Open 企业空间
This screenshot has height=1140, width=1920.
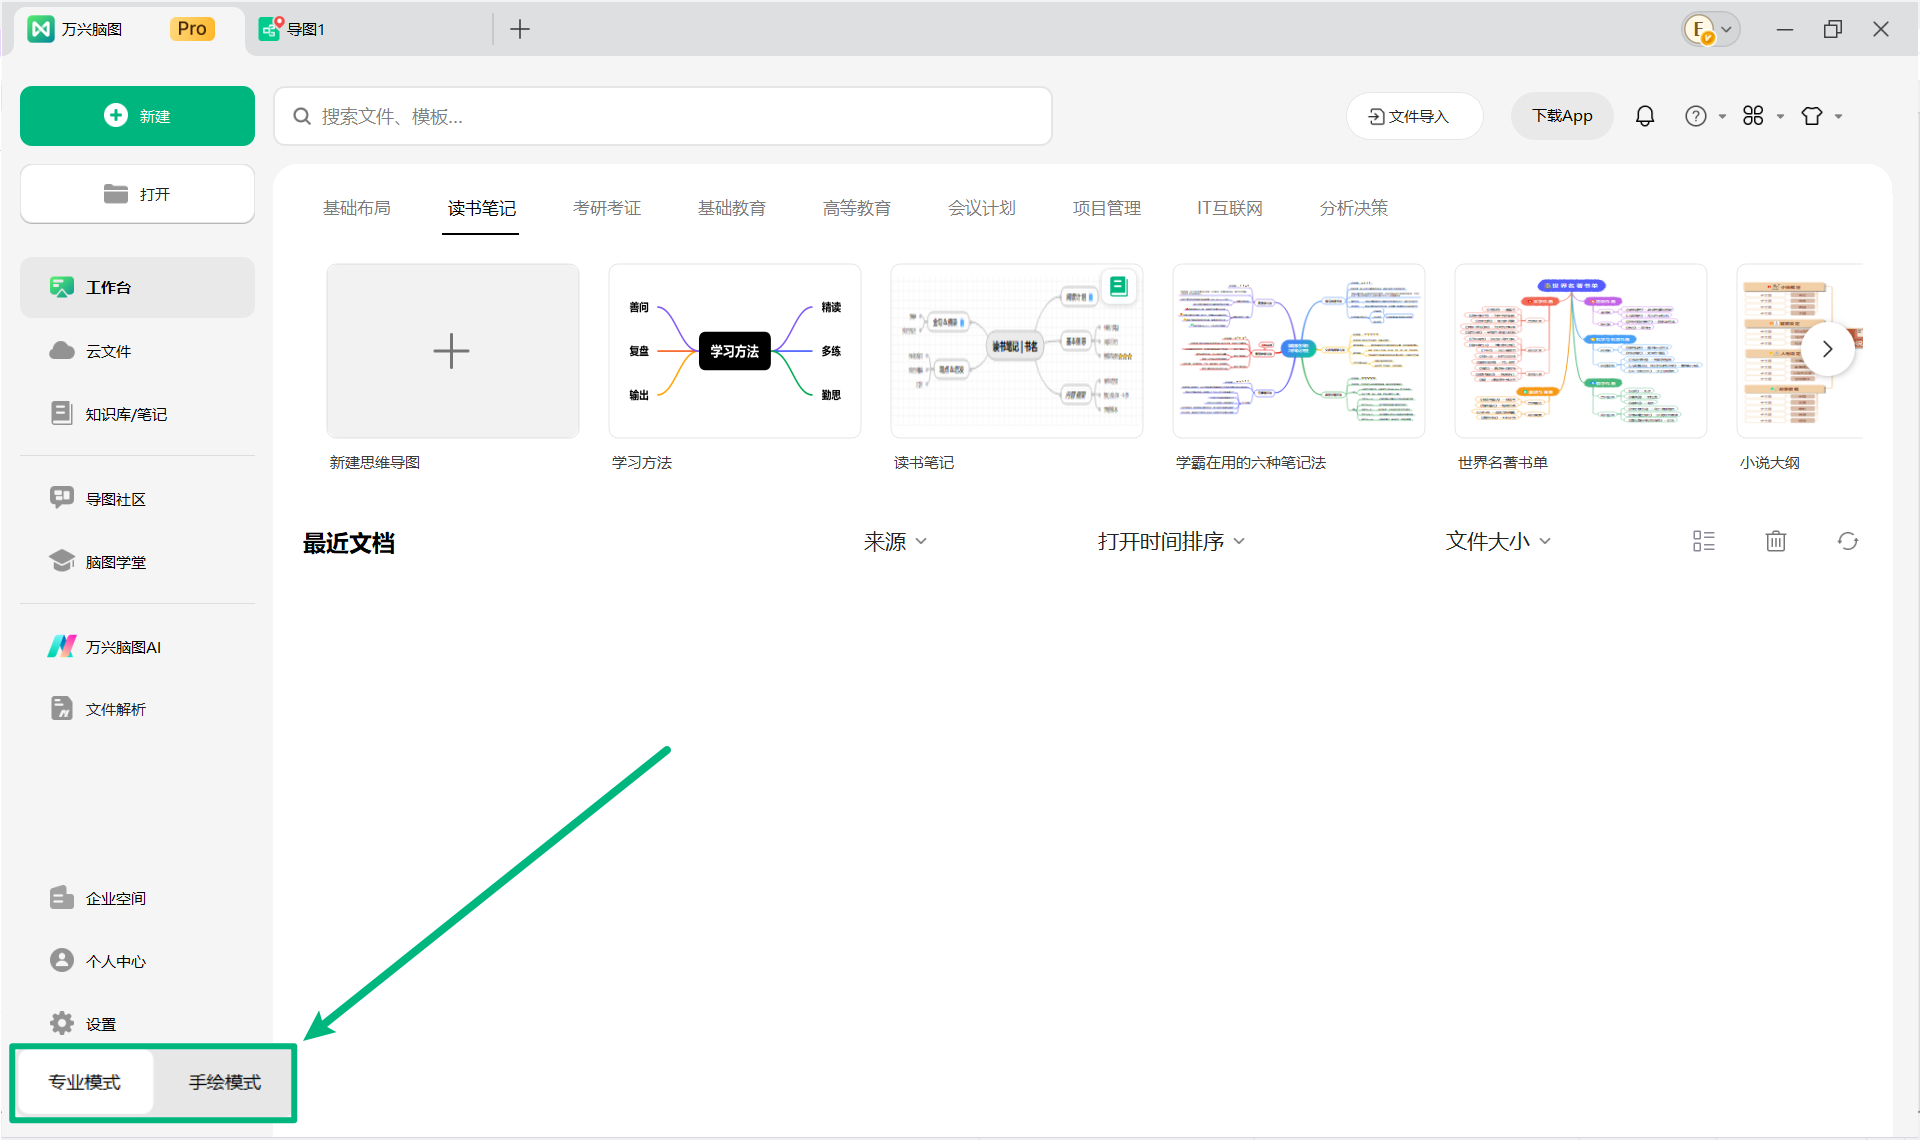[x=137, y=898]
